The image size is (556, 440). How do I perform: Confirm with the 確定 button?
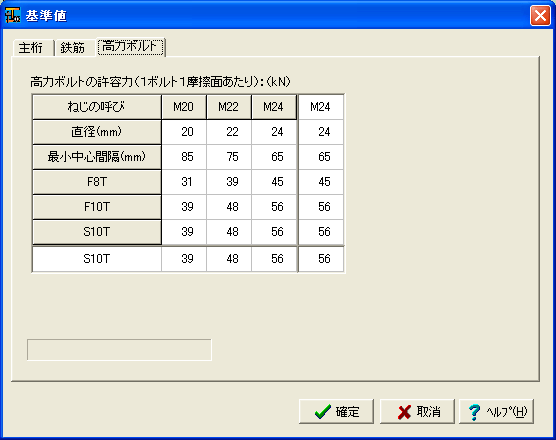336,412
